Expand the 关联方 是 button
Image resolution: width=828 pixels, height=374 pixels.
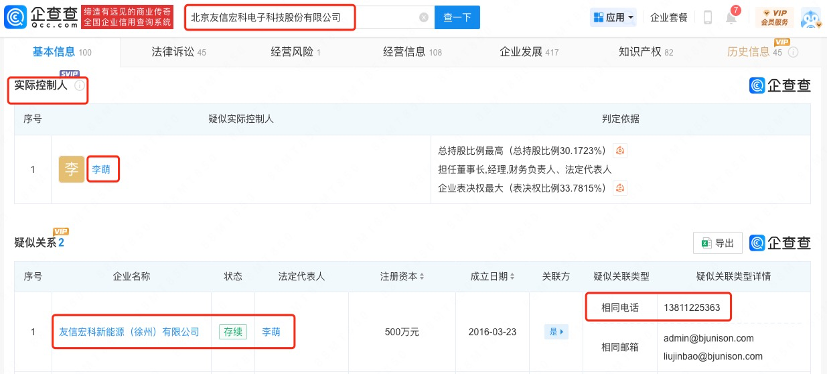[556, 332]
